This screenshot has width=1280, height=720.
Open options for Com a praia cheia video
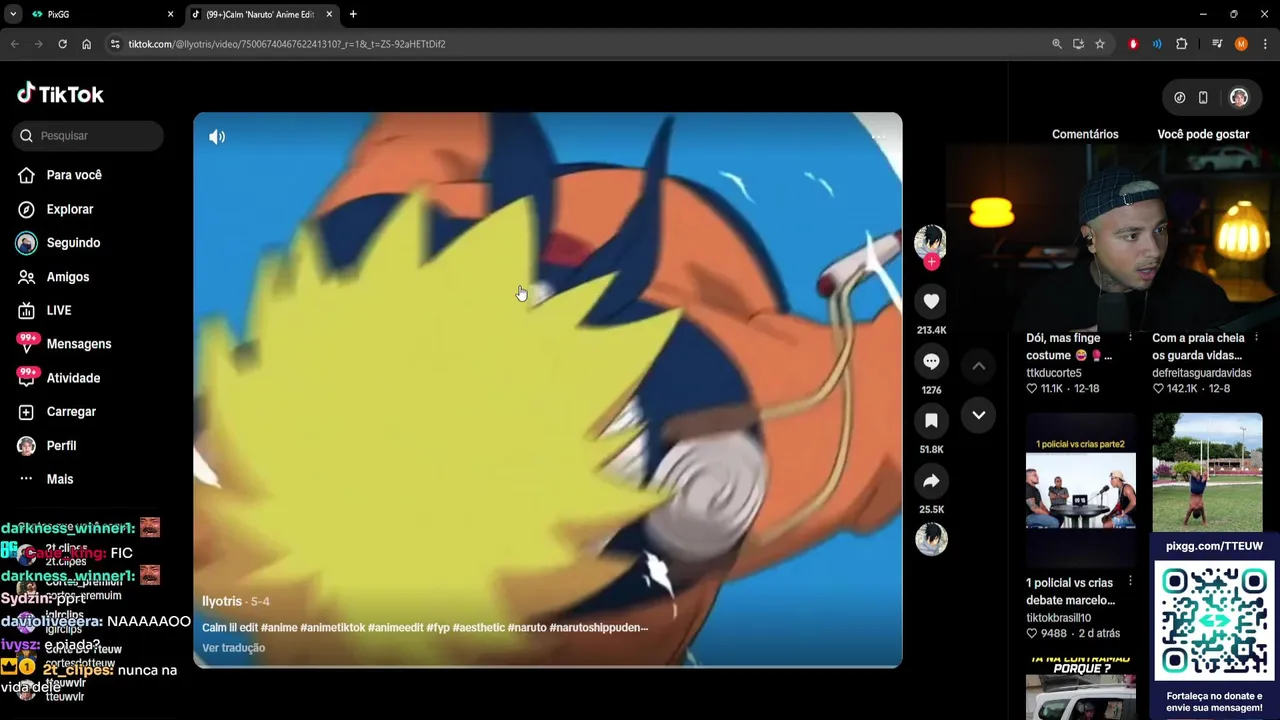(1256, 338)
